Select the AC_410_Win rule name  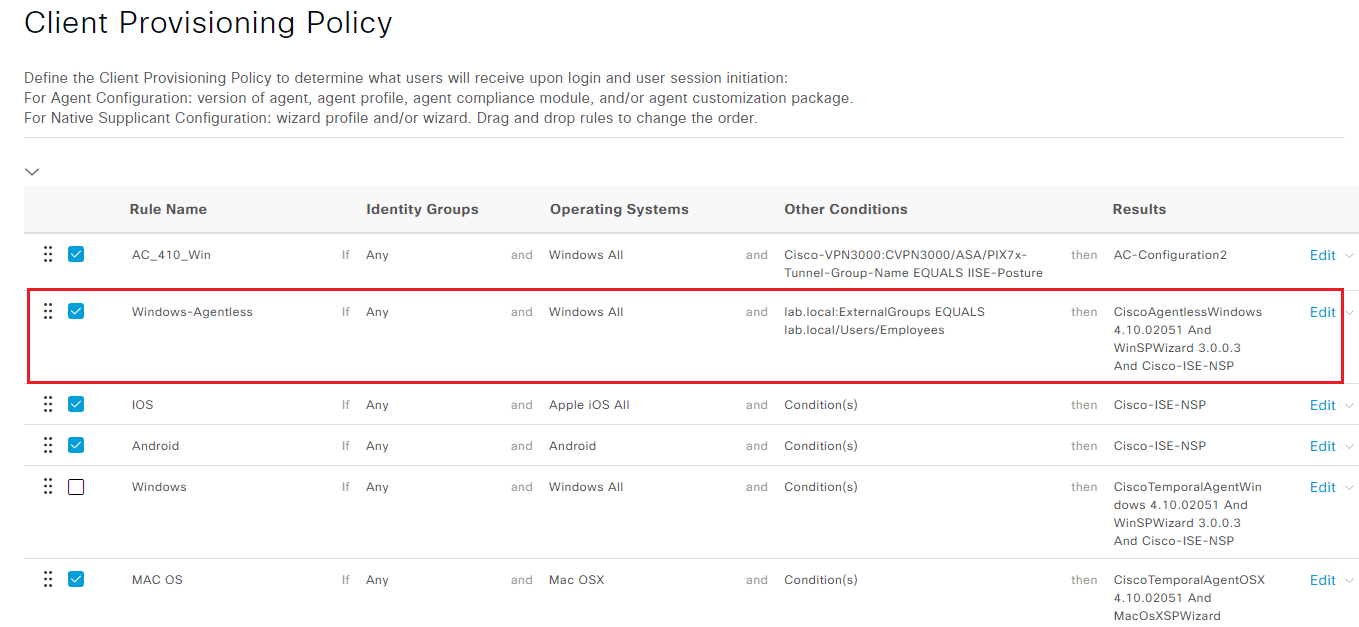pyautogui.click(x=171, y=255)
